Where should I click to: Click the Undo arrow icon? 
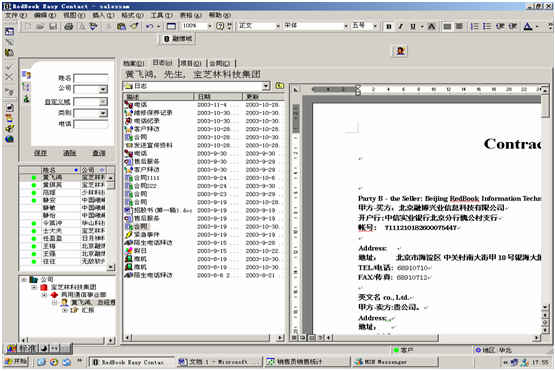click(150, 26)
